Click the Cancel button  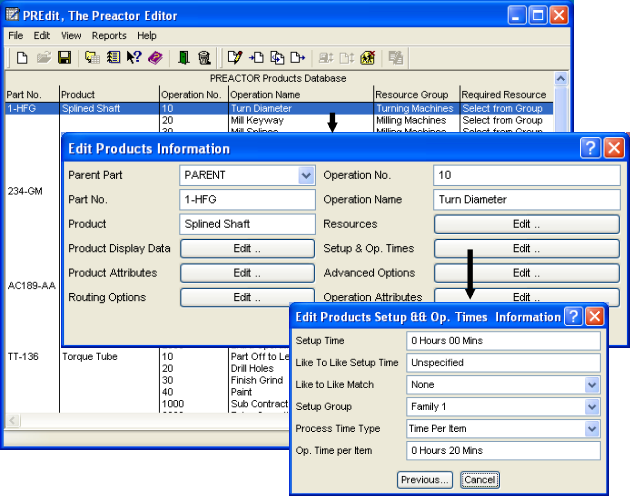(480, 480)
